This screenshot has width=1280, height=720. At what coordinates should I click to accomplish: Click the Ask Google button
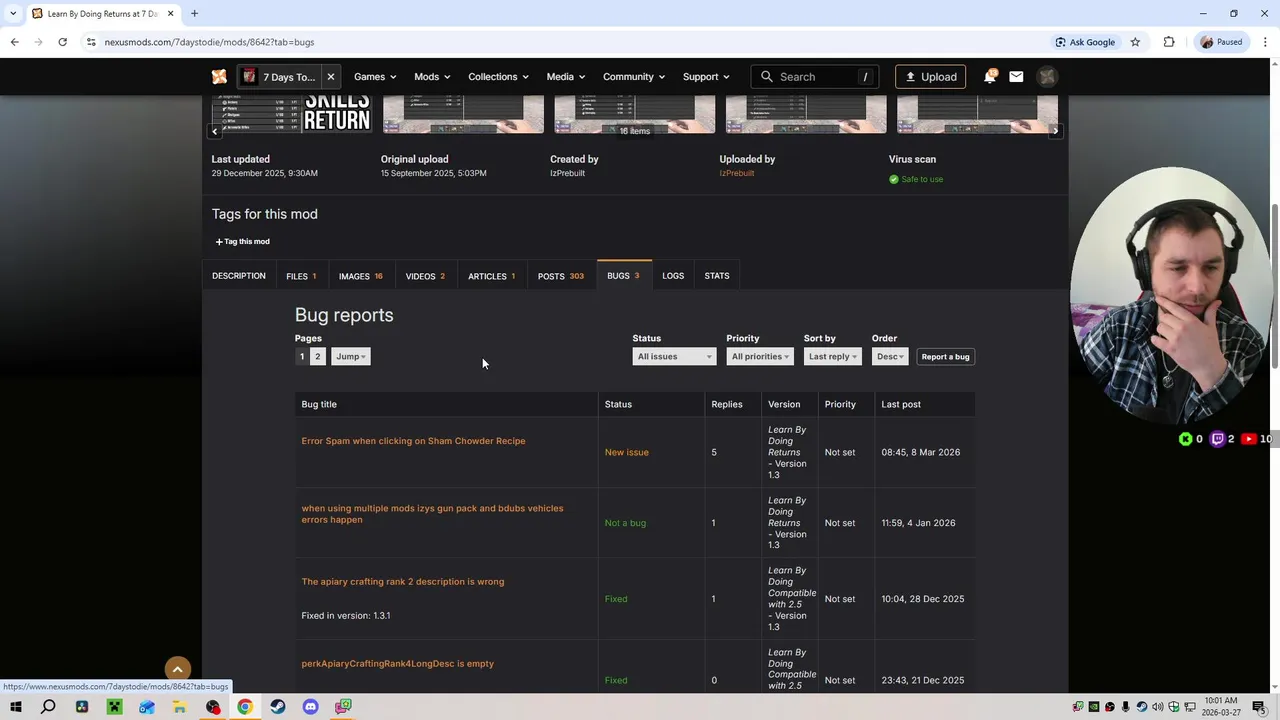coord(1085,42)
